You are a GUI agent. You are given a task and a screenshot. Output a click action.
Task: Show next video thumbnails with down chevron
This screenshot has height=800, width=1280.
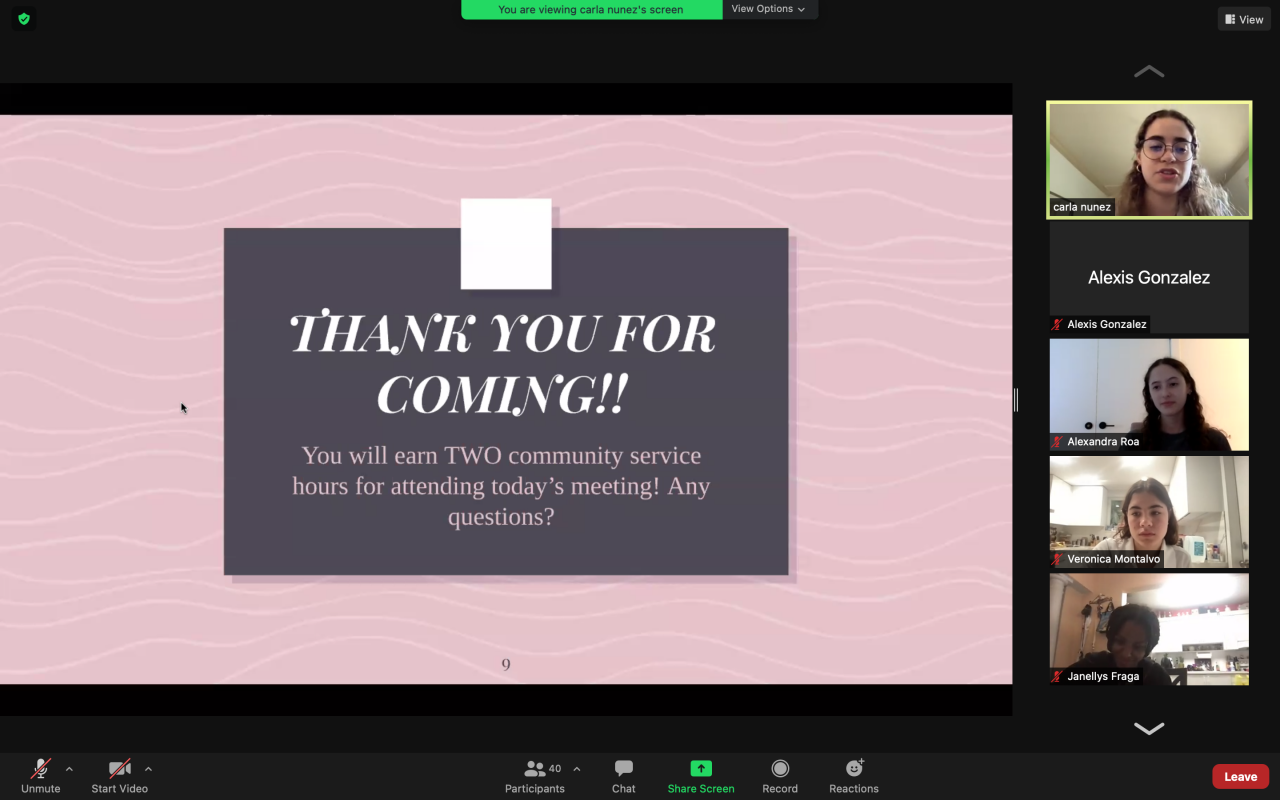1149,728
